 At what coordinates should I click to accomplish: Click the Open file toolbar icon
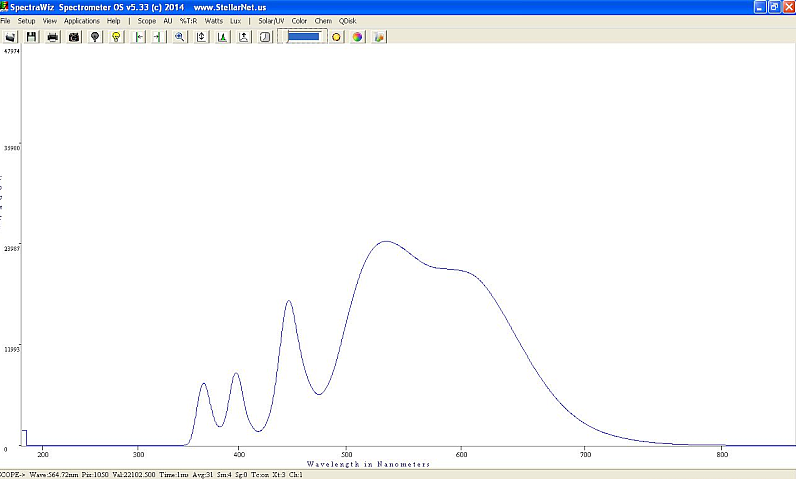click(x=11, y=37)
